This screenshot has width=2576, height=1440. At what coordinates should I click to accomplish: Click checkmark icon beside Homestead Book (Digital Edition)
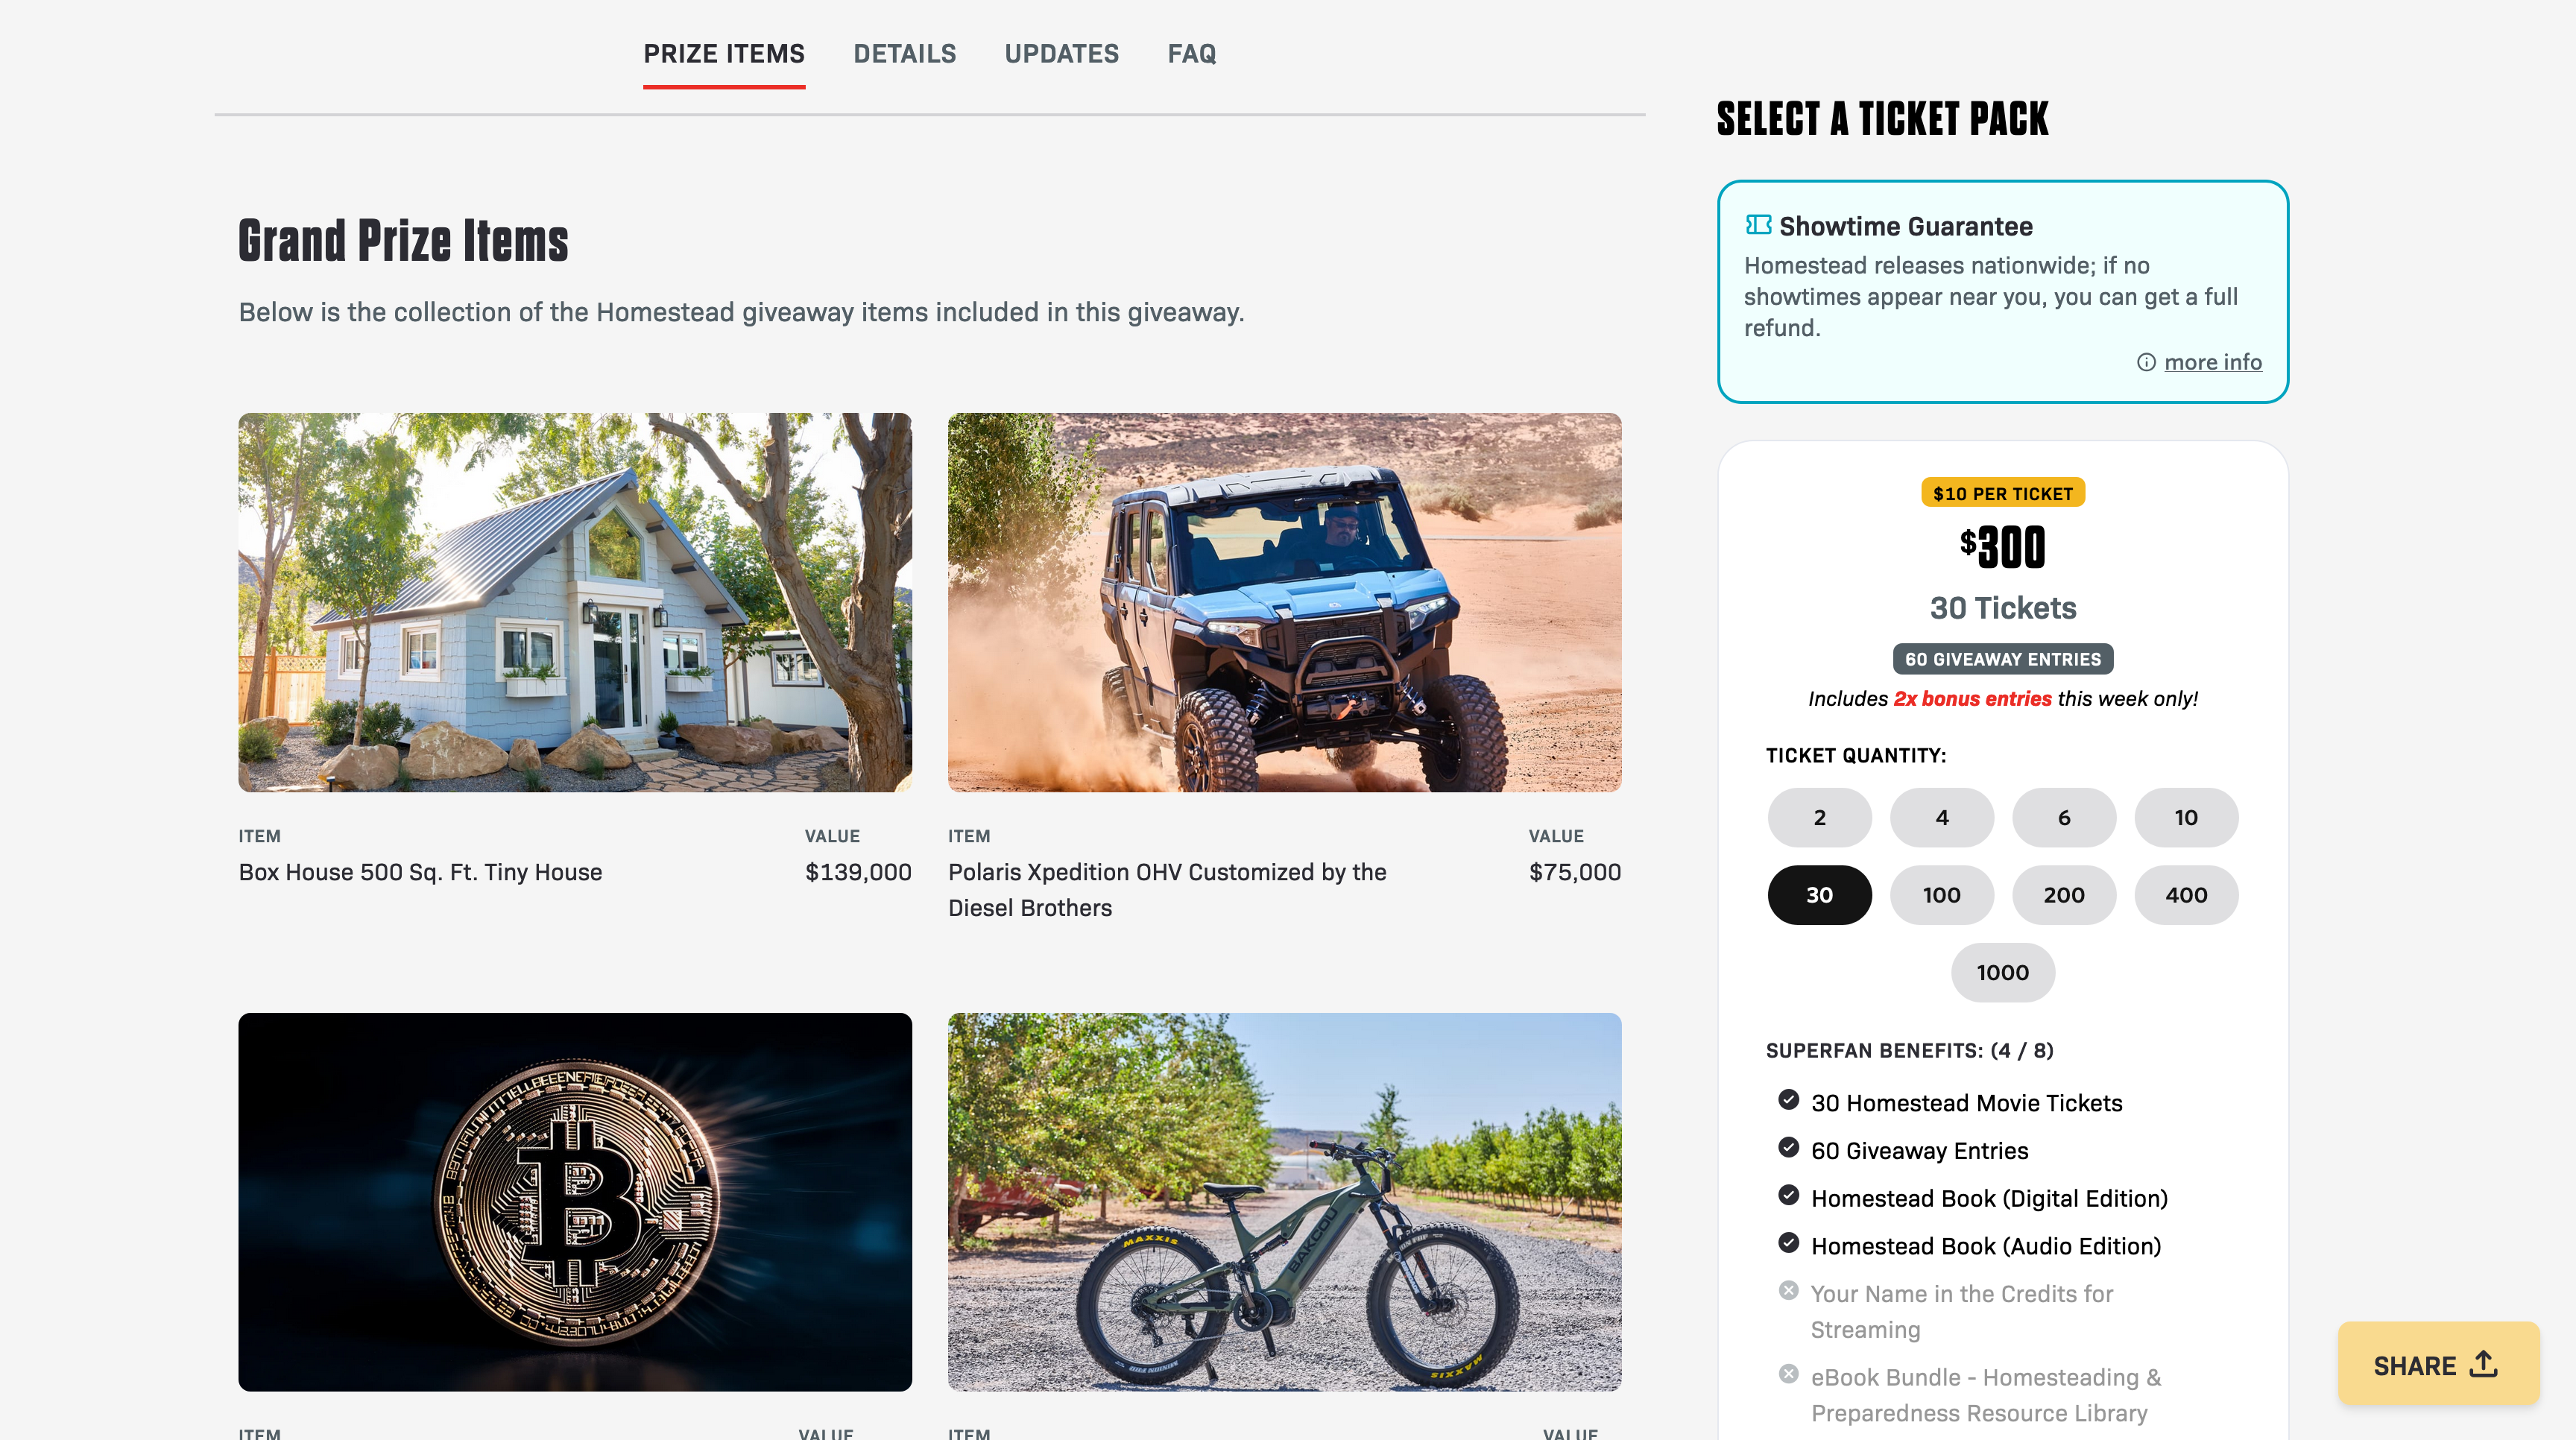1789,1195
